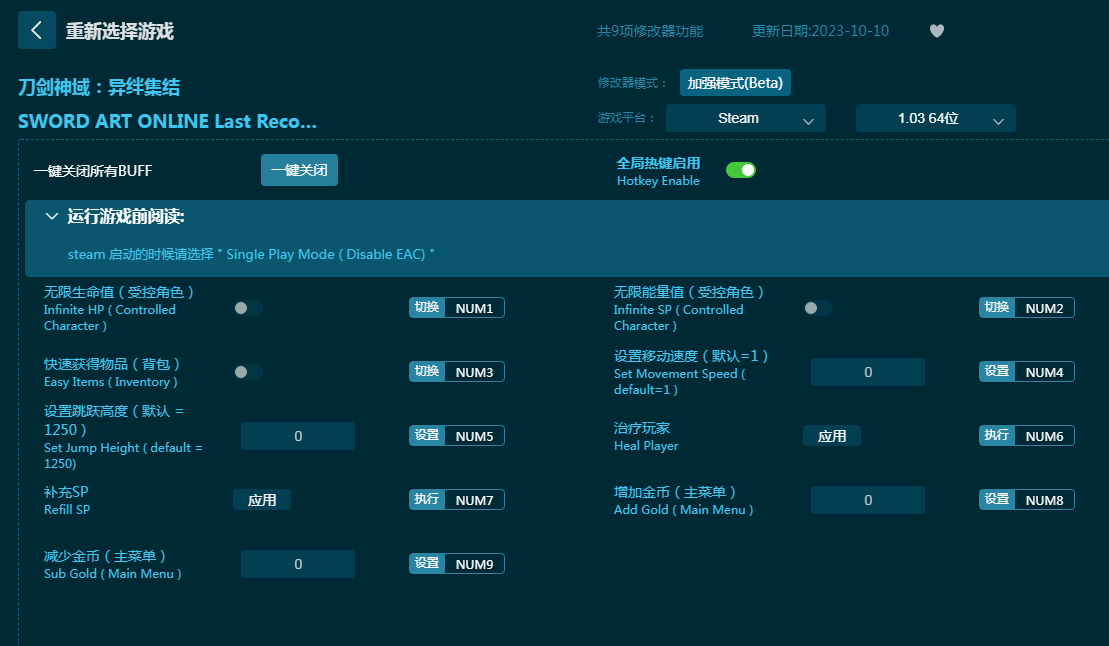Click the NUM6 执行 hotkey button

(x=1026, y=436)
